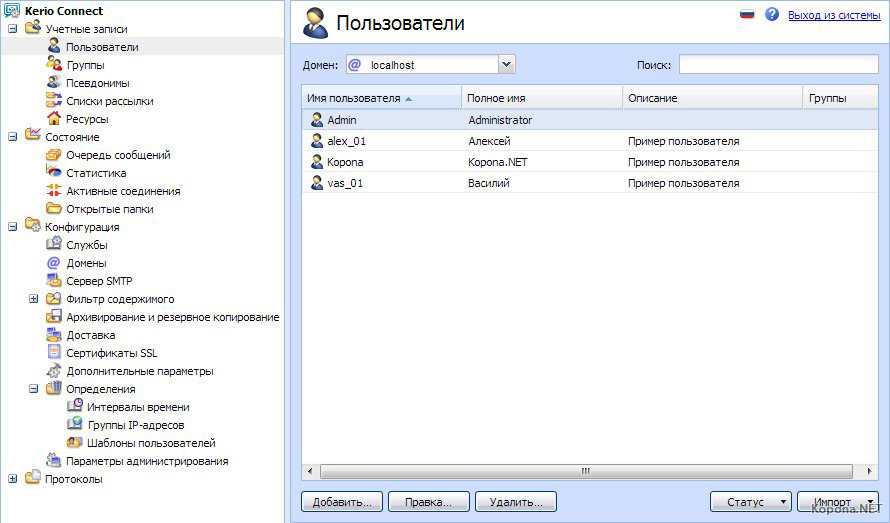This screenshot has height=523, width=890.
Task: Open Псевдонимы in the sidebar
Action: pos(97,83)
